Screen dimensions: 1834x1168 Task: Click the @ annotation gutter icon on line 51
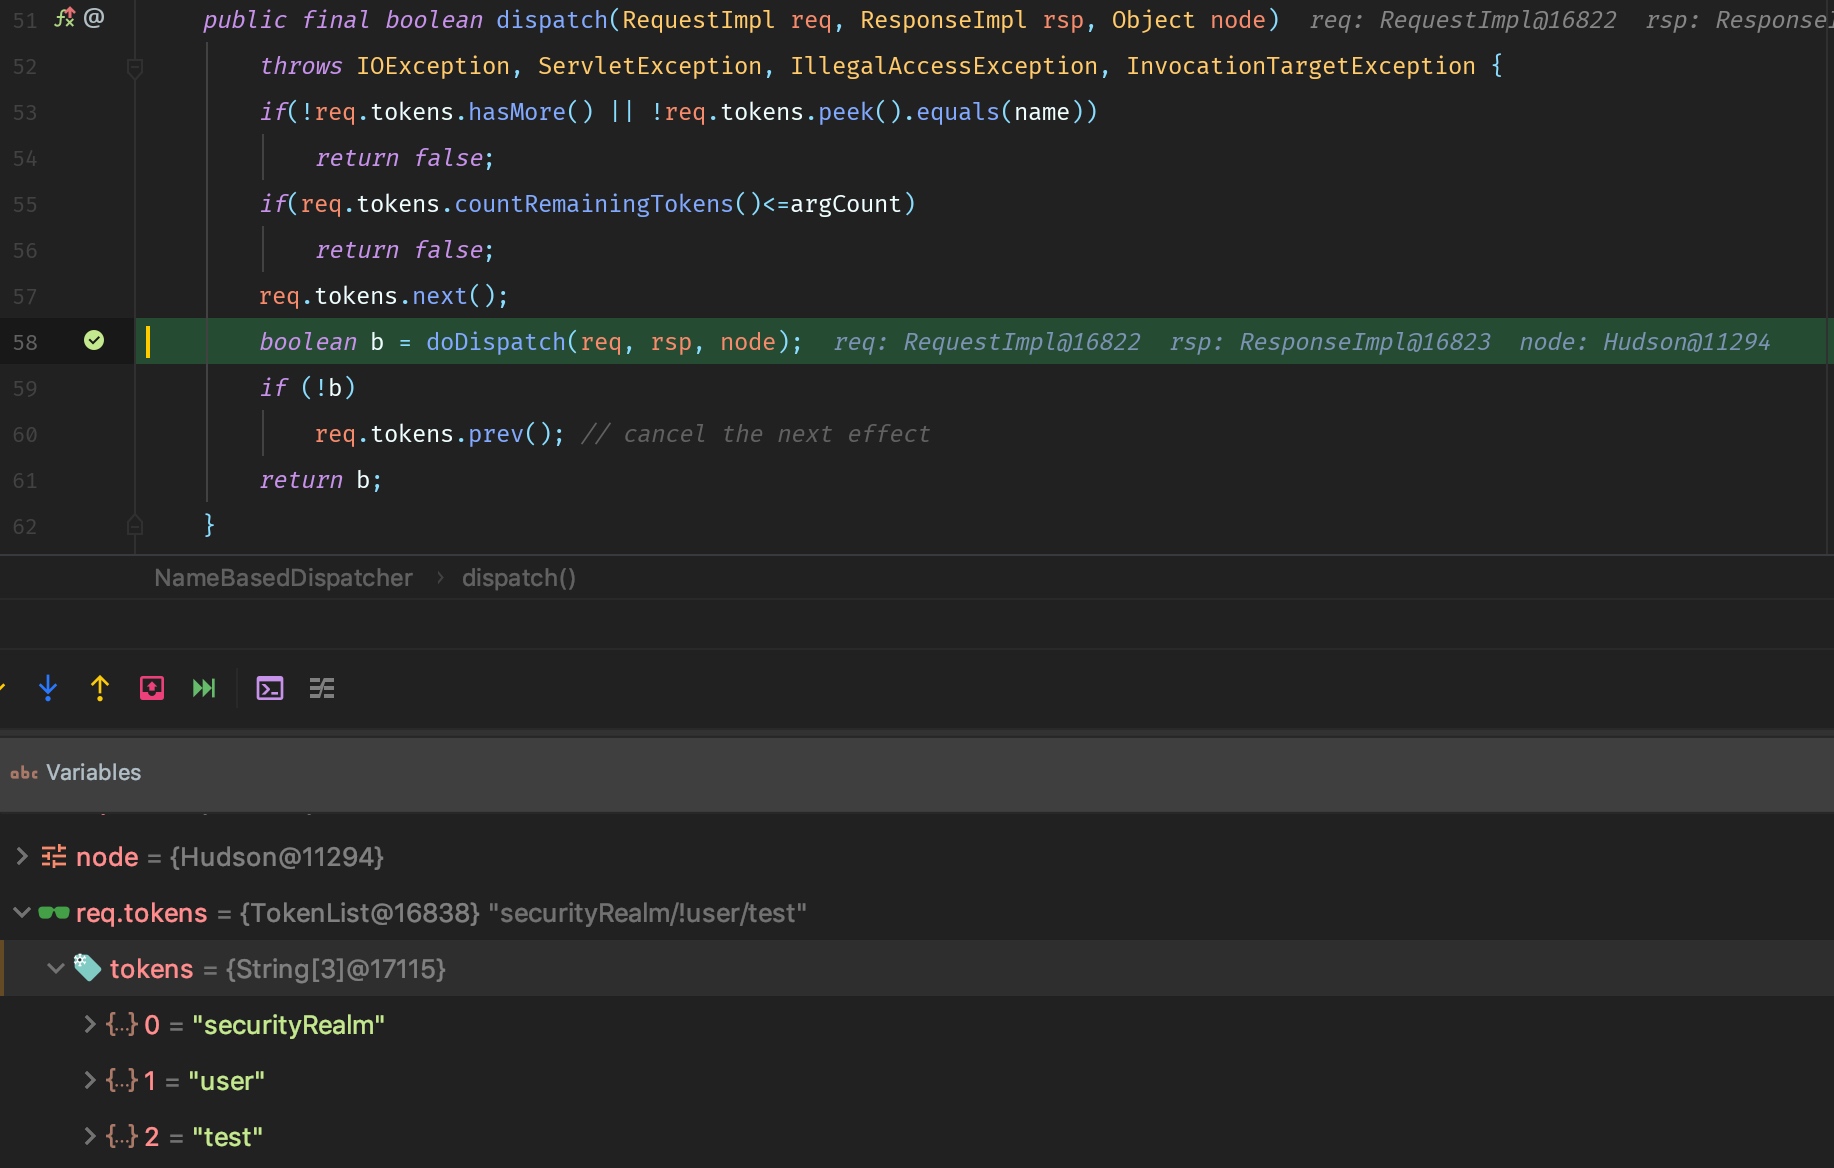(x=94, y=18)
